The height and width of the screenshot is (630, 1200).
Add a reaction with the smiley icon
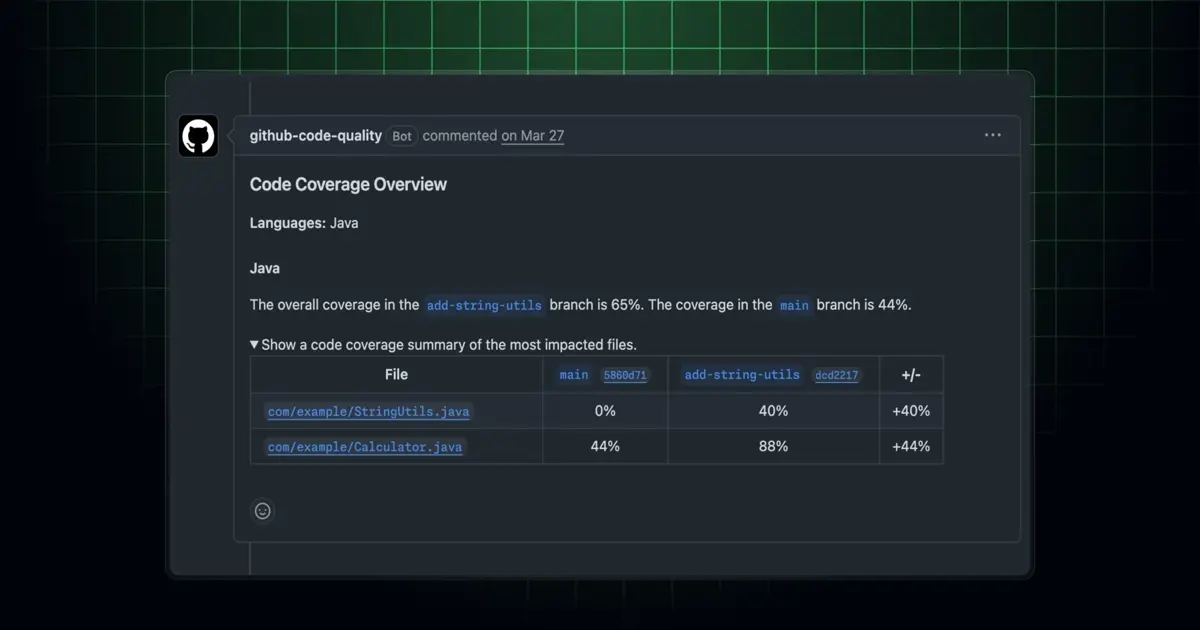click(x=263, y=511)
